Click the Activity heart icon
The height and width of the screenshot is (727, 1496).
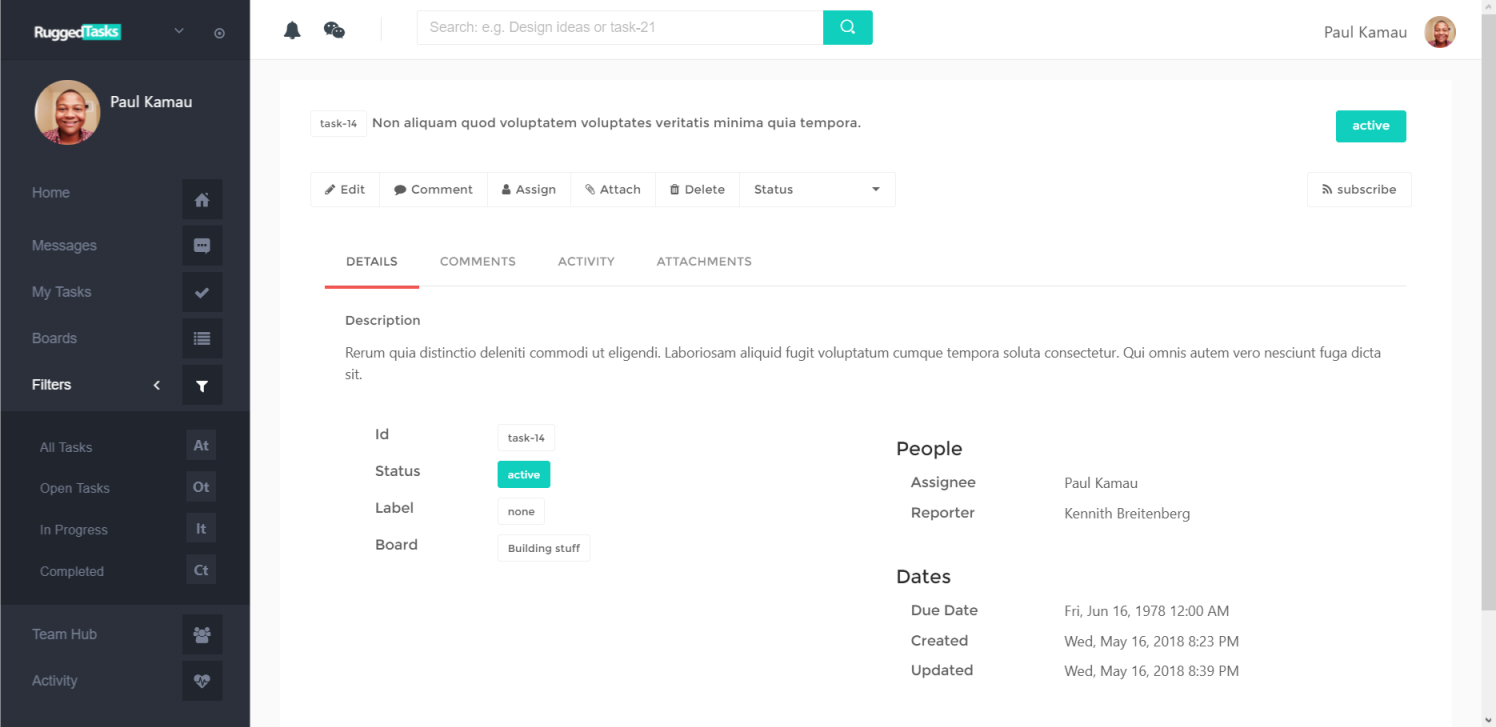click(202, 681)
